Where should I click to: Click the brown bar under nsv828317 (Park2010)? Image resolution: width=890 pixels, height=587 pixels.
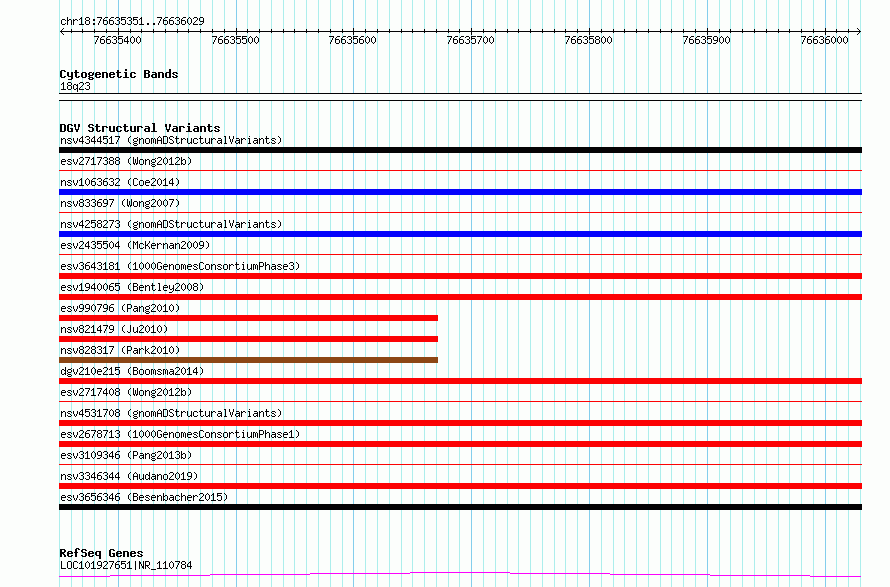[x=249, y=360]
